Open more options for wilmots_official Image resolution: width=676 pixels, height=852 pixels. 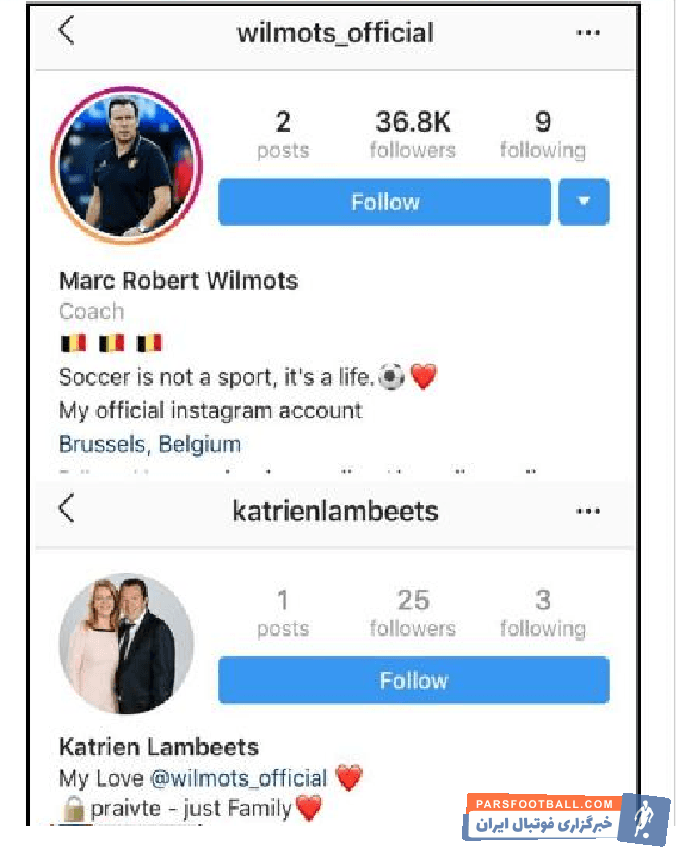click(x=588, y=33)
